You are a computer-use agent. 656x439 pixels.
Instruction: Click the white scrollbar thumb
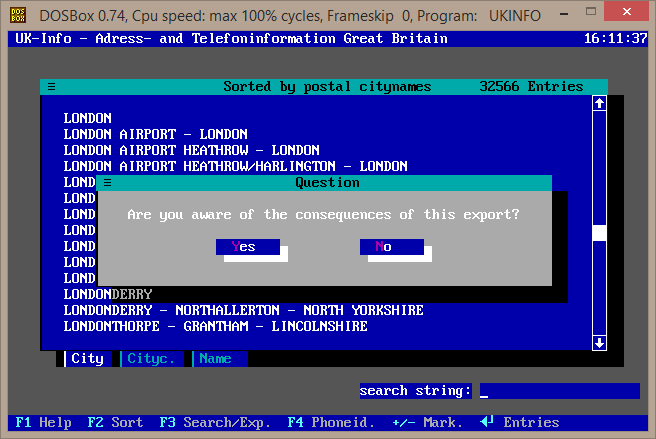click(x=600, y=233)
